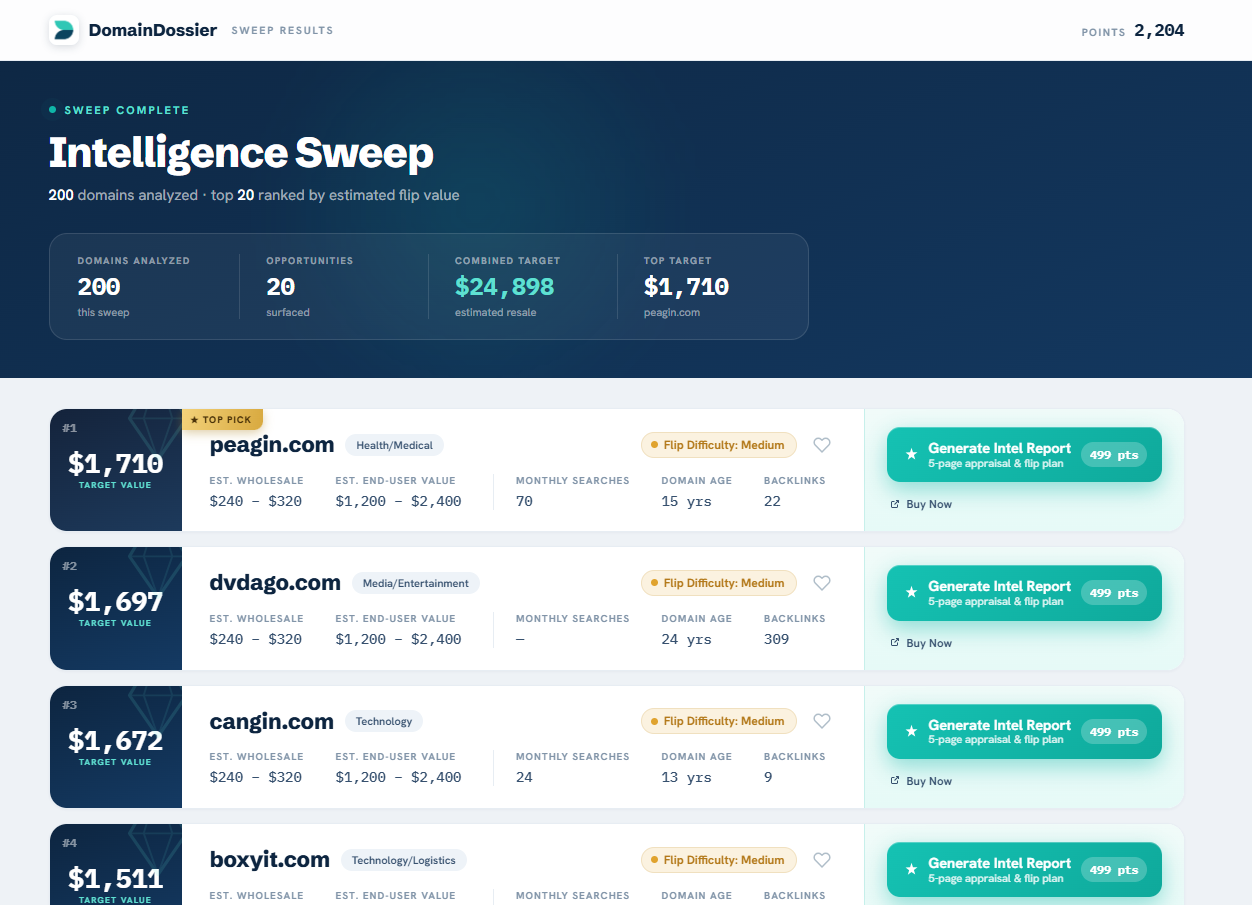Image resolution: width=1252 pixels, height=905 pixels.
Task: Click the Combined Target $24,898 stat
Action: tap(508, 286)
